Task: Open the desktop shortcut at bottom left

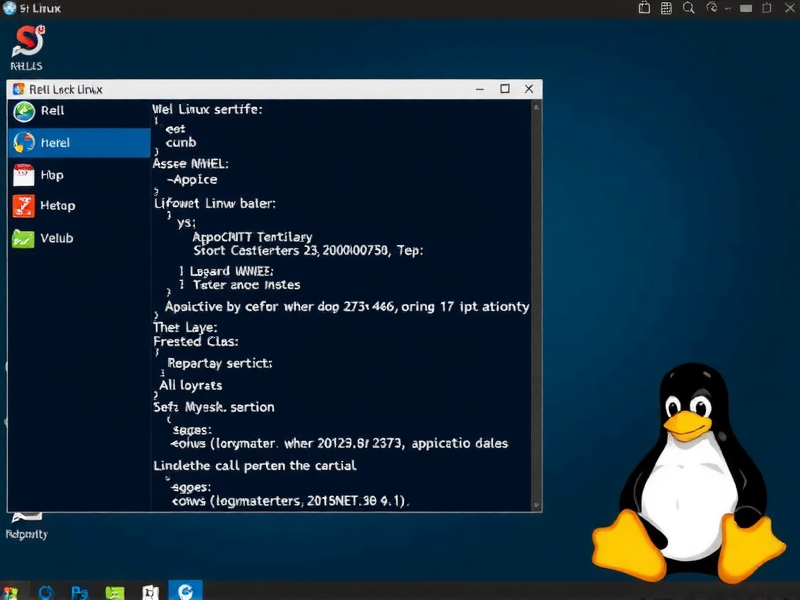Action: point(26,521)
